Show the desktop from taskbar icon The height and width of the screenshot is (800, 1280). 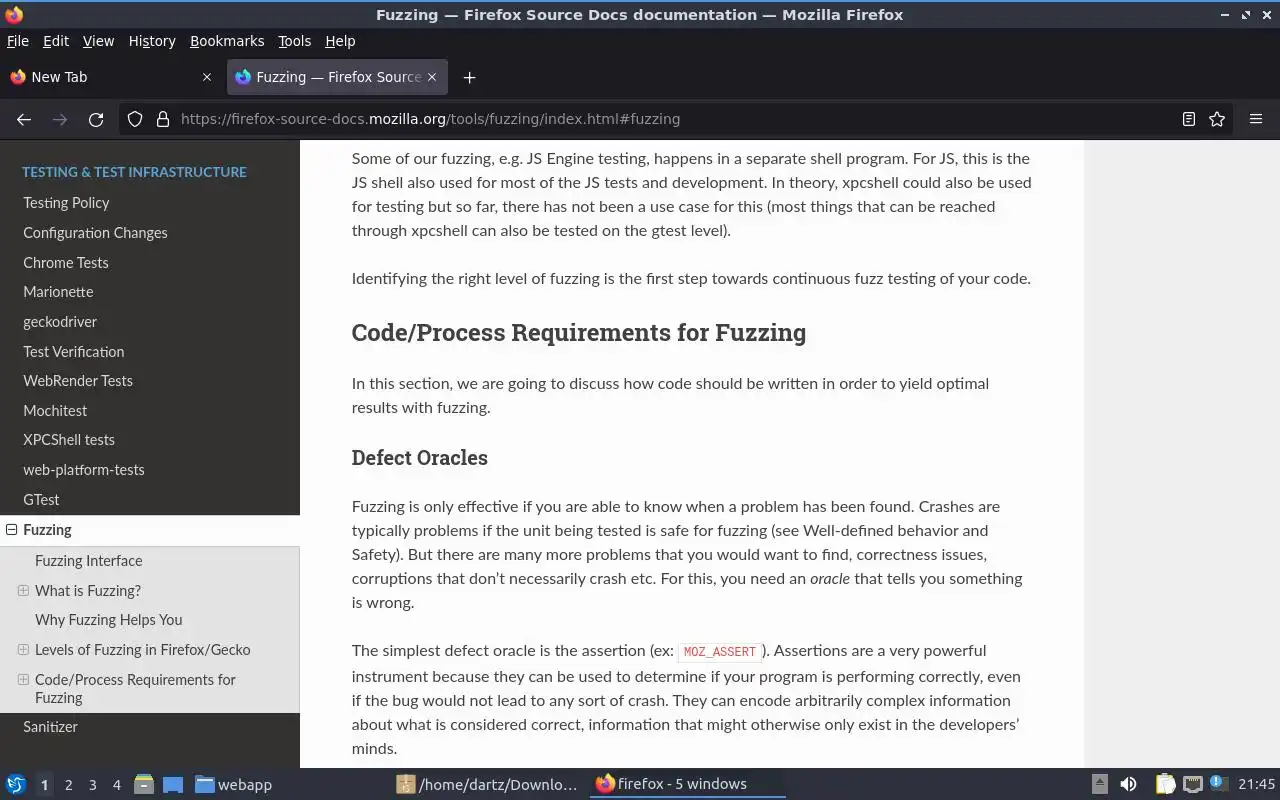[x=172, y=784]
